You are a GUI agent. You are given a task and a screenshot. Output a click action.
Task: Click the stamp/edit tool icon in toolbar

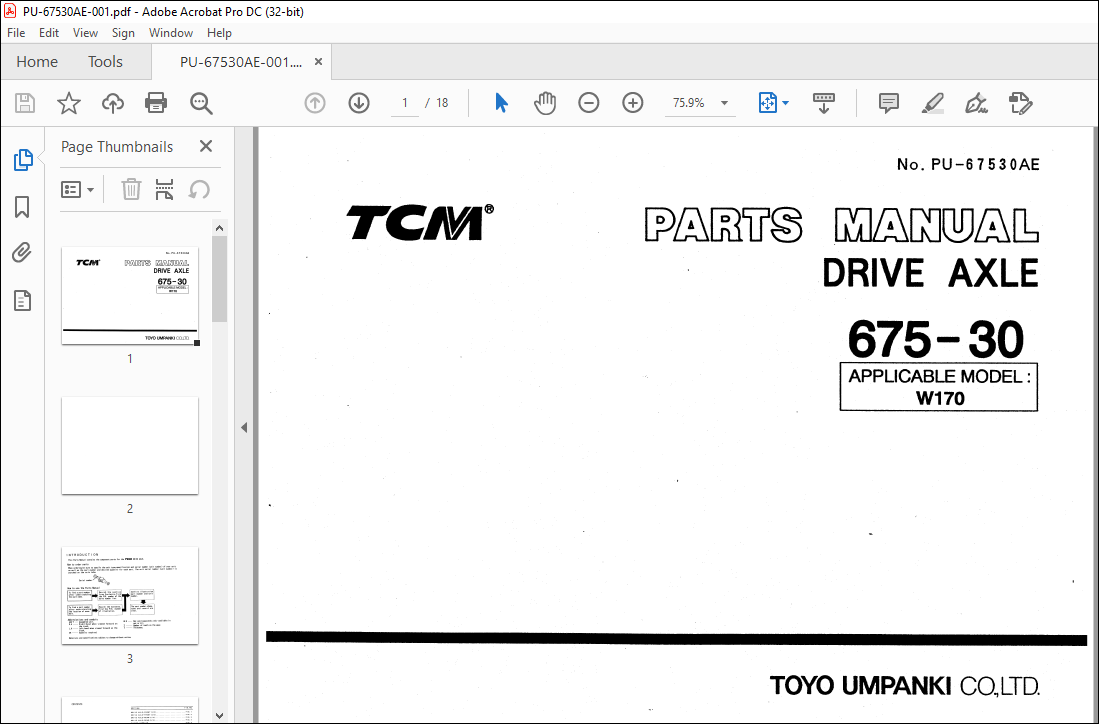[1020, 103]
